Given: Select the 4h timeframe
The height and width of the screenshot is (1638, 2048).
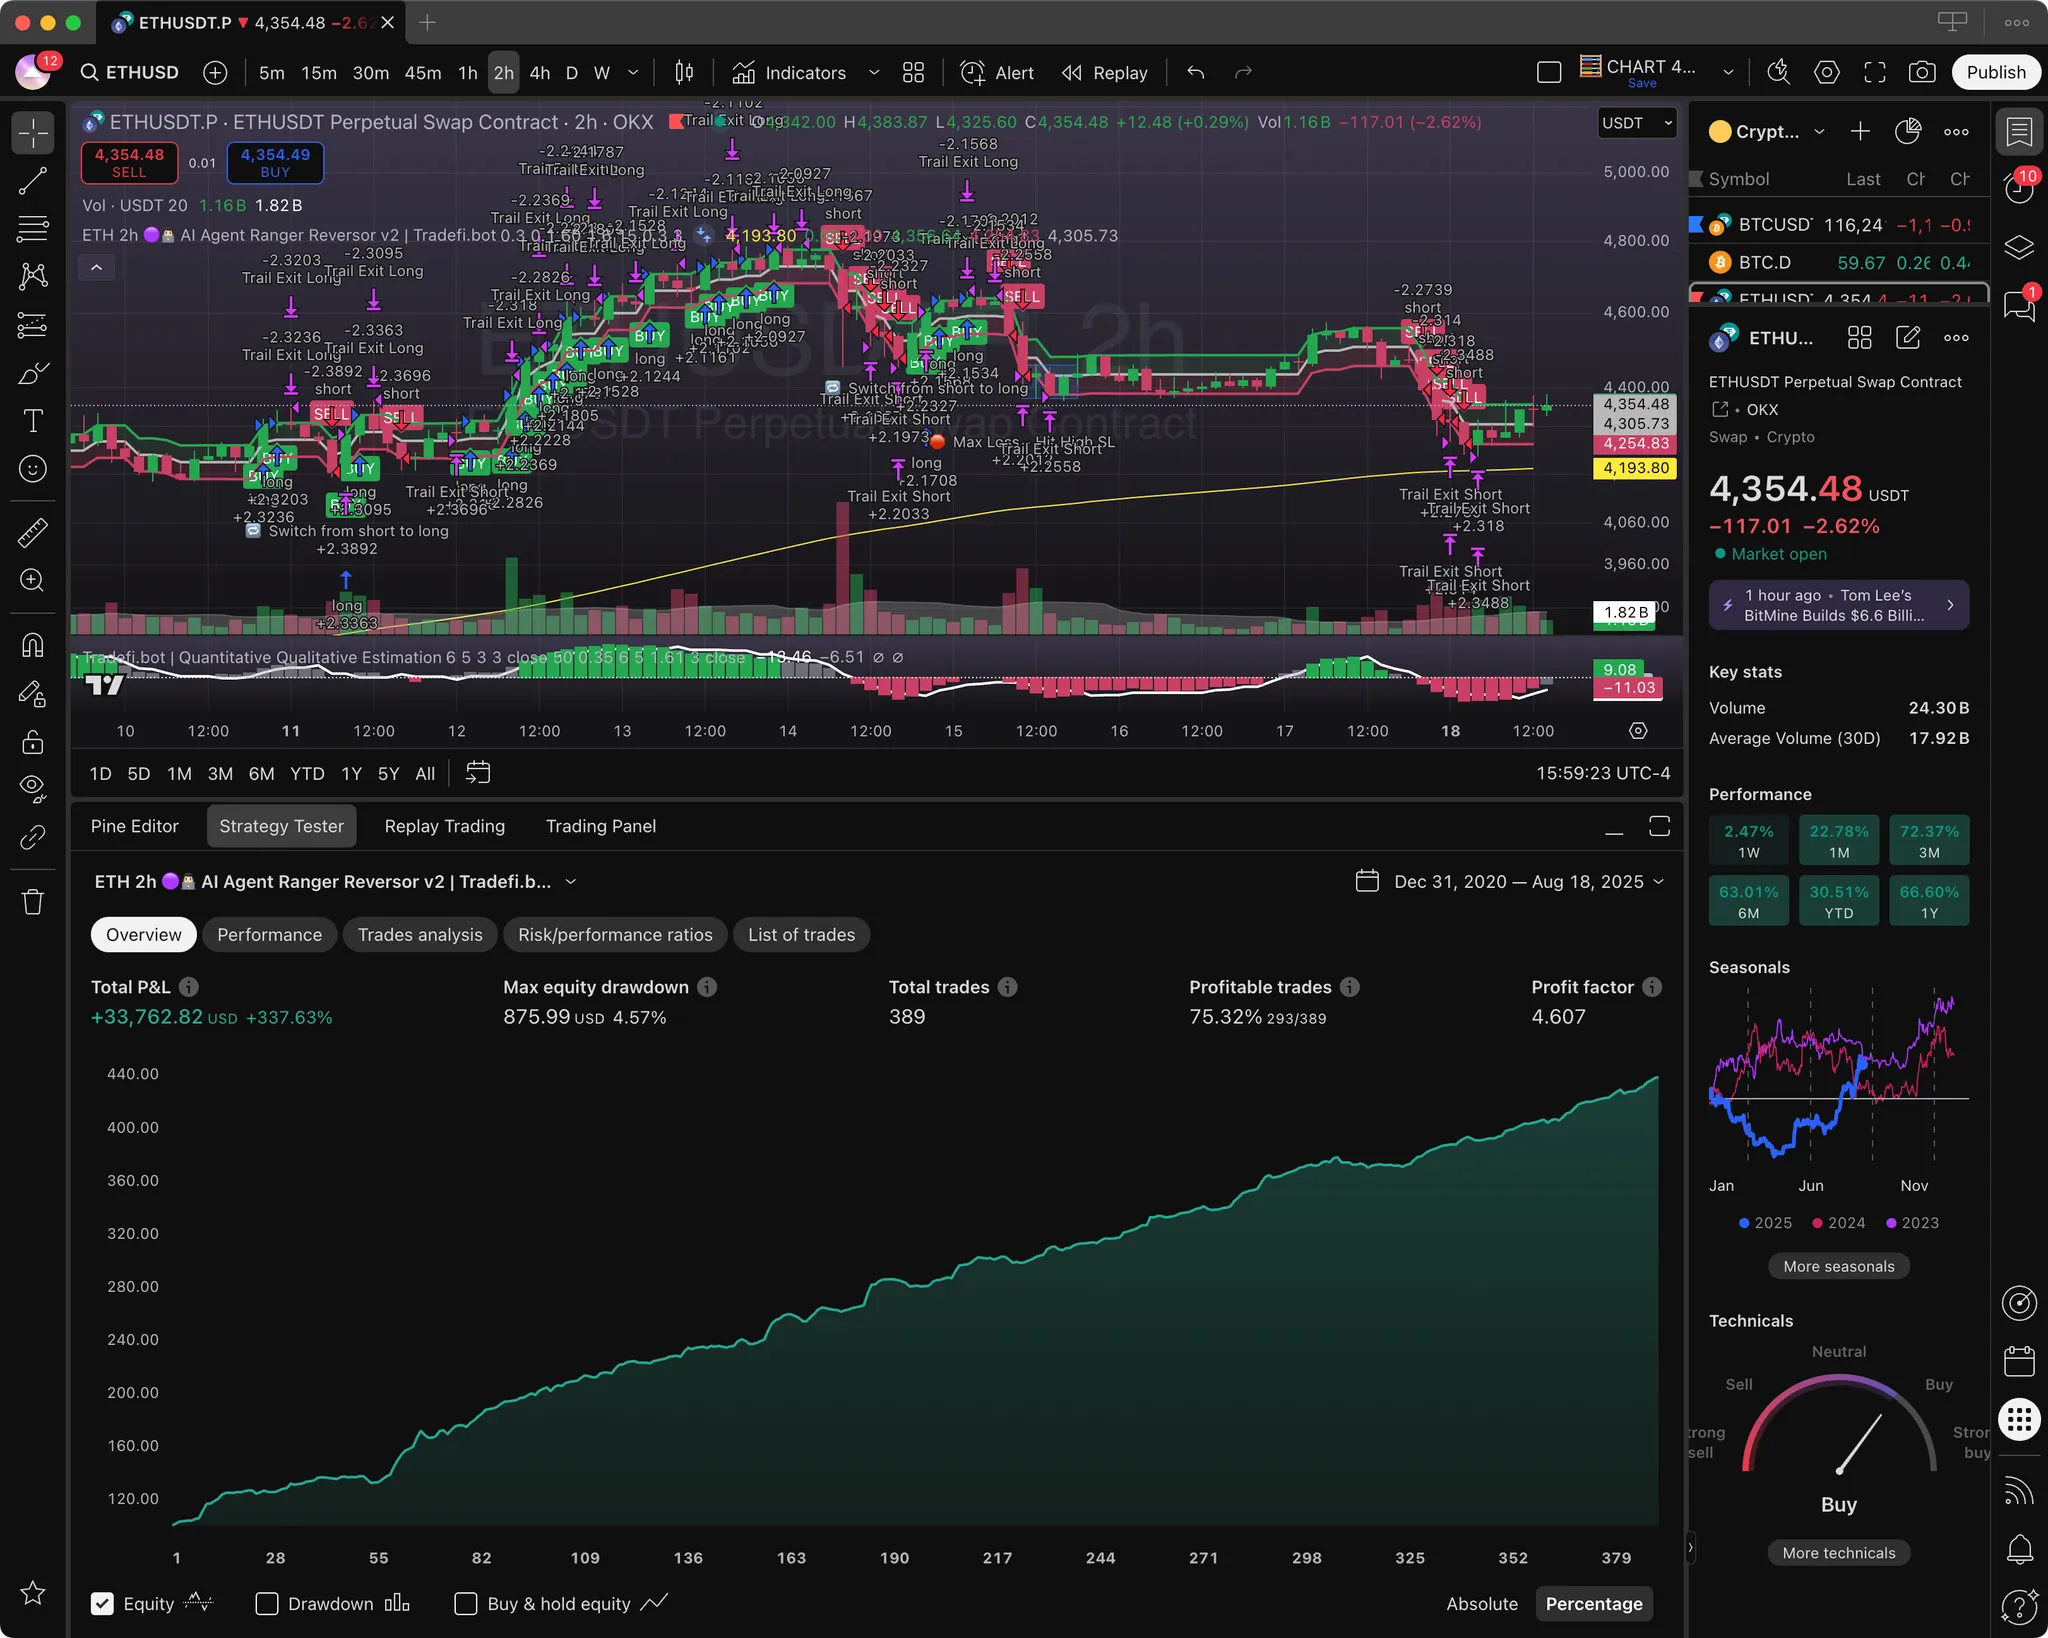Looking at the screenshot, I should [540, 72].
